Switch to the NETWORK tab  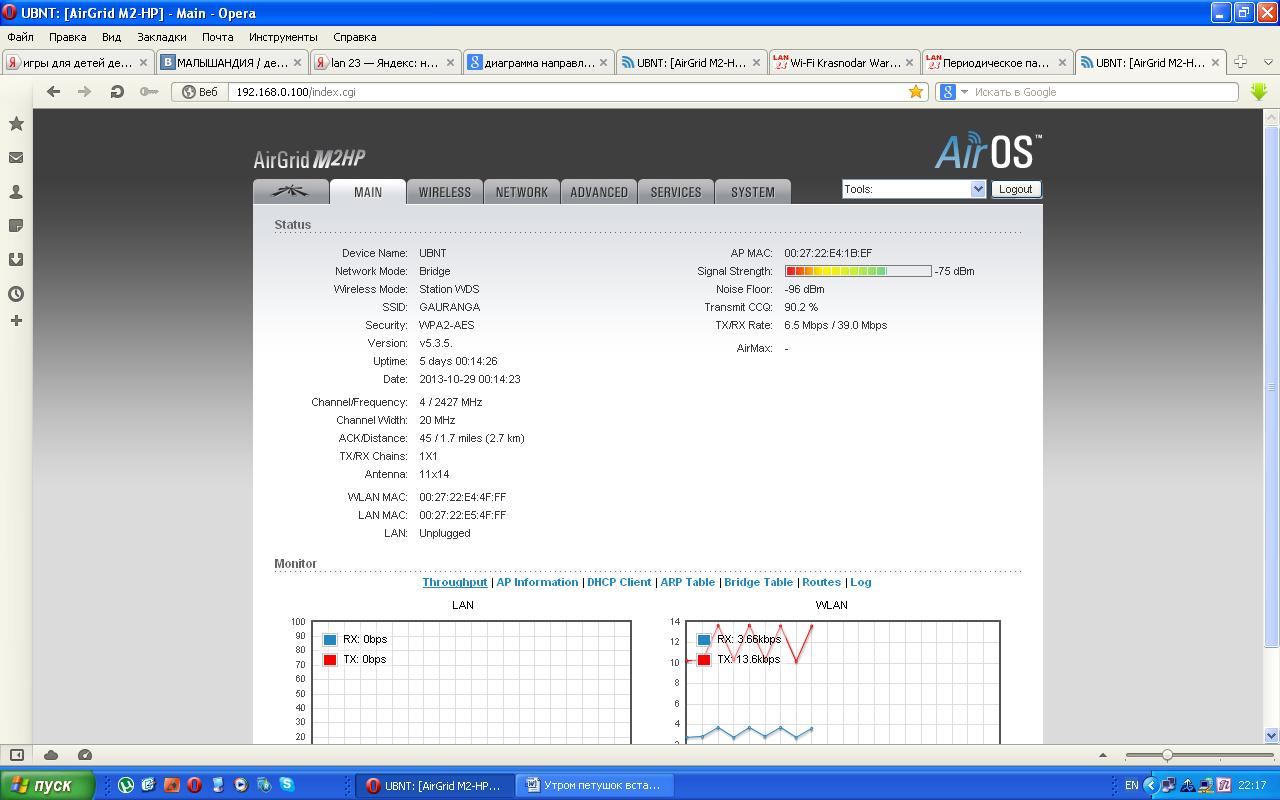pyautogui.click(x=522, y=192)
